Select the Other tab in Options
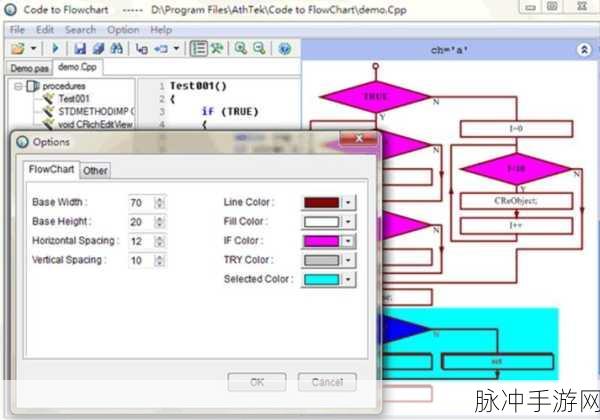 point(95,171)
